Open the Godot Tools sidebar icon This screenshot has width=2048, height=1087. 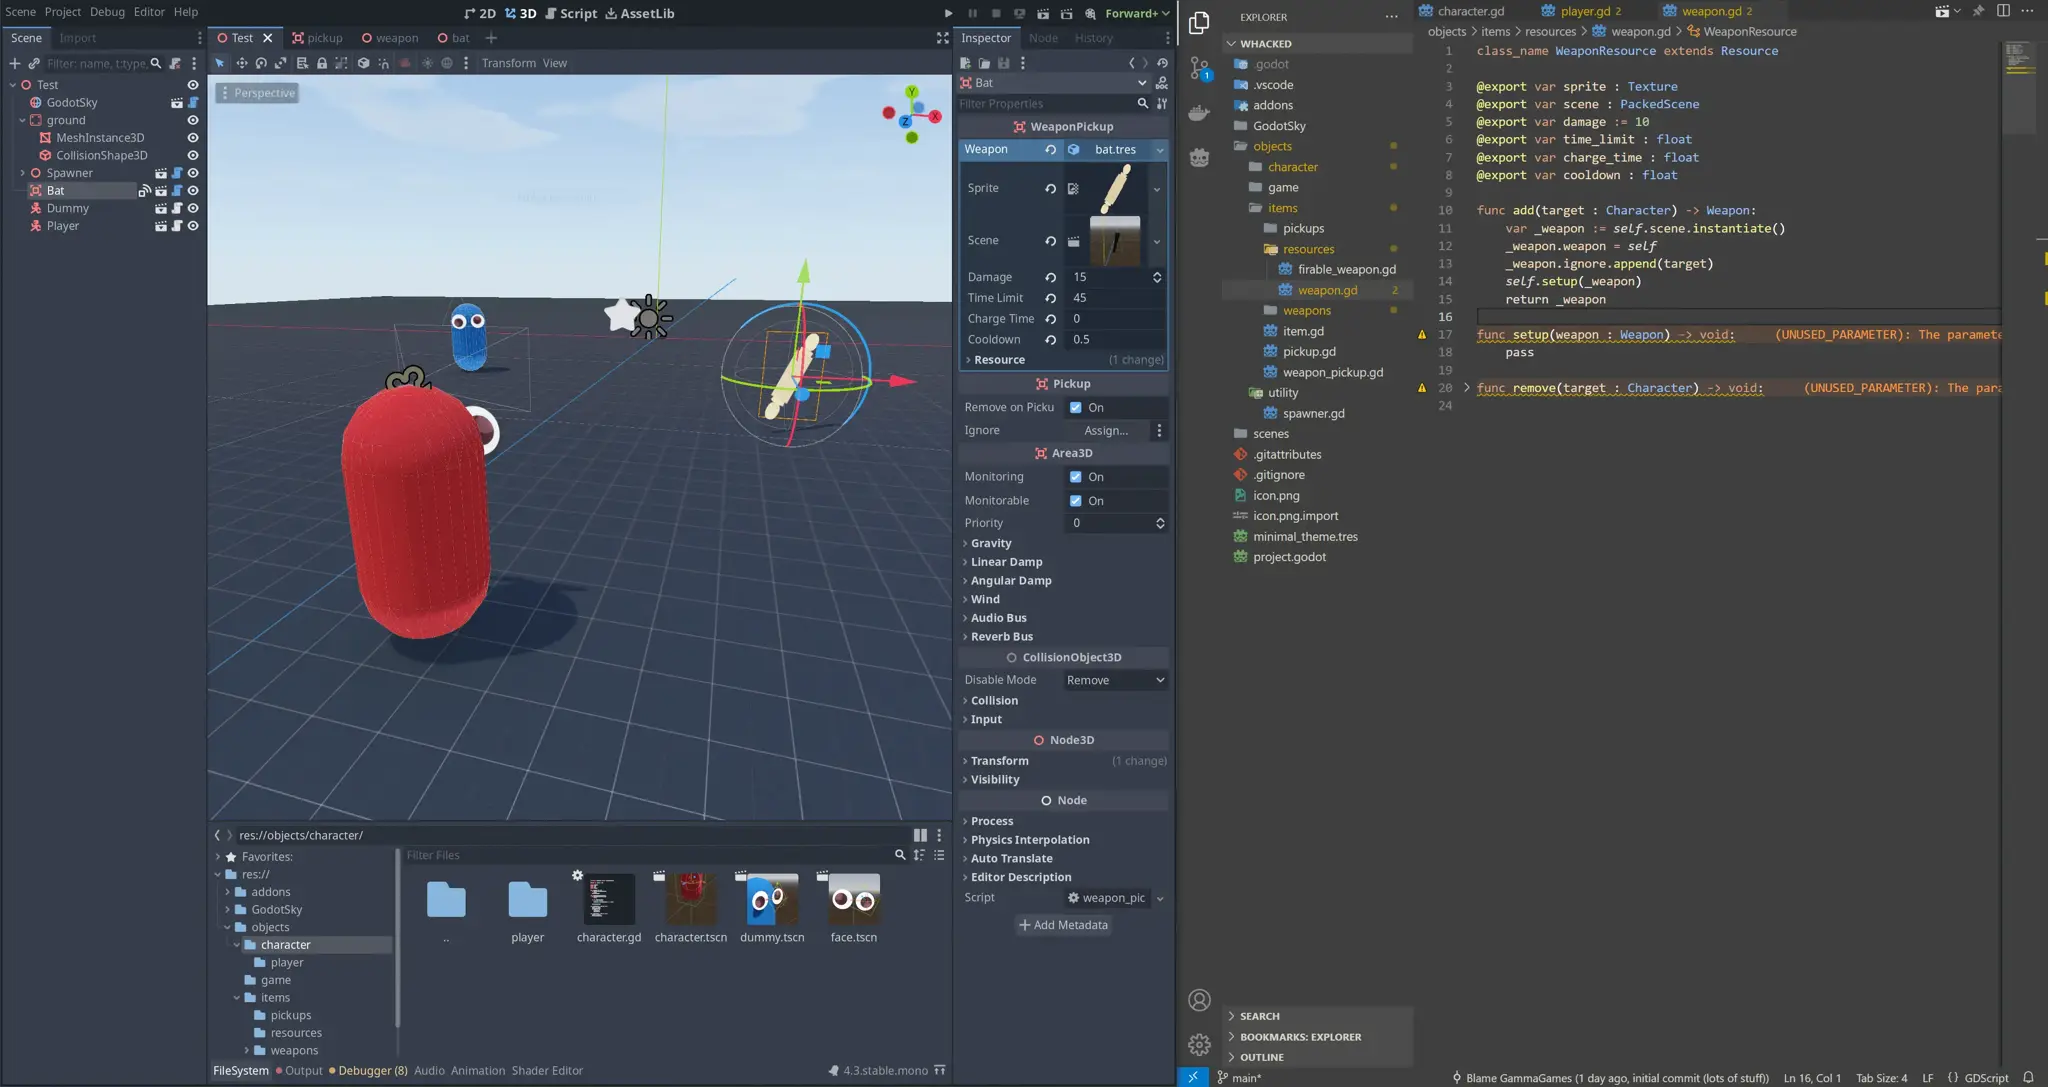click(x=1199, y=157)
